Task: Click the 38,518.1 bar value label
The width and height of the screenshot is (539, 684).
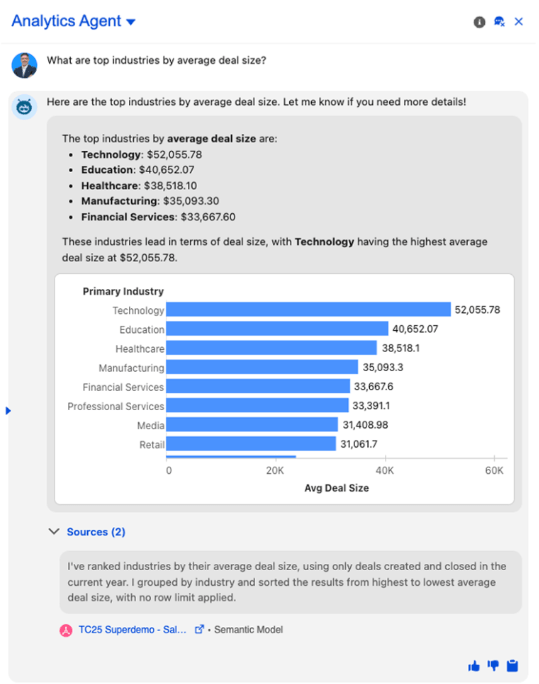Action: click(x=401, y=348)
